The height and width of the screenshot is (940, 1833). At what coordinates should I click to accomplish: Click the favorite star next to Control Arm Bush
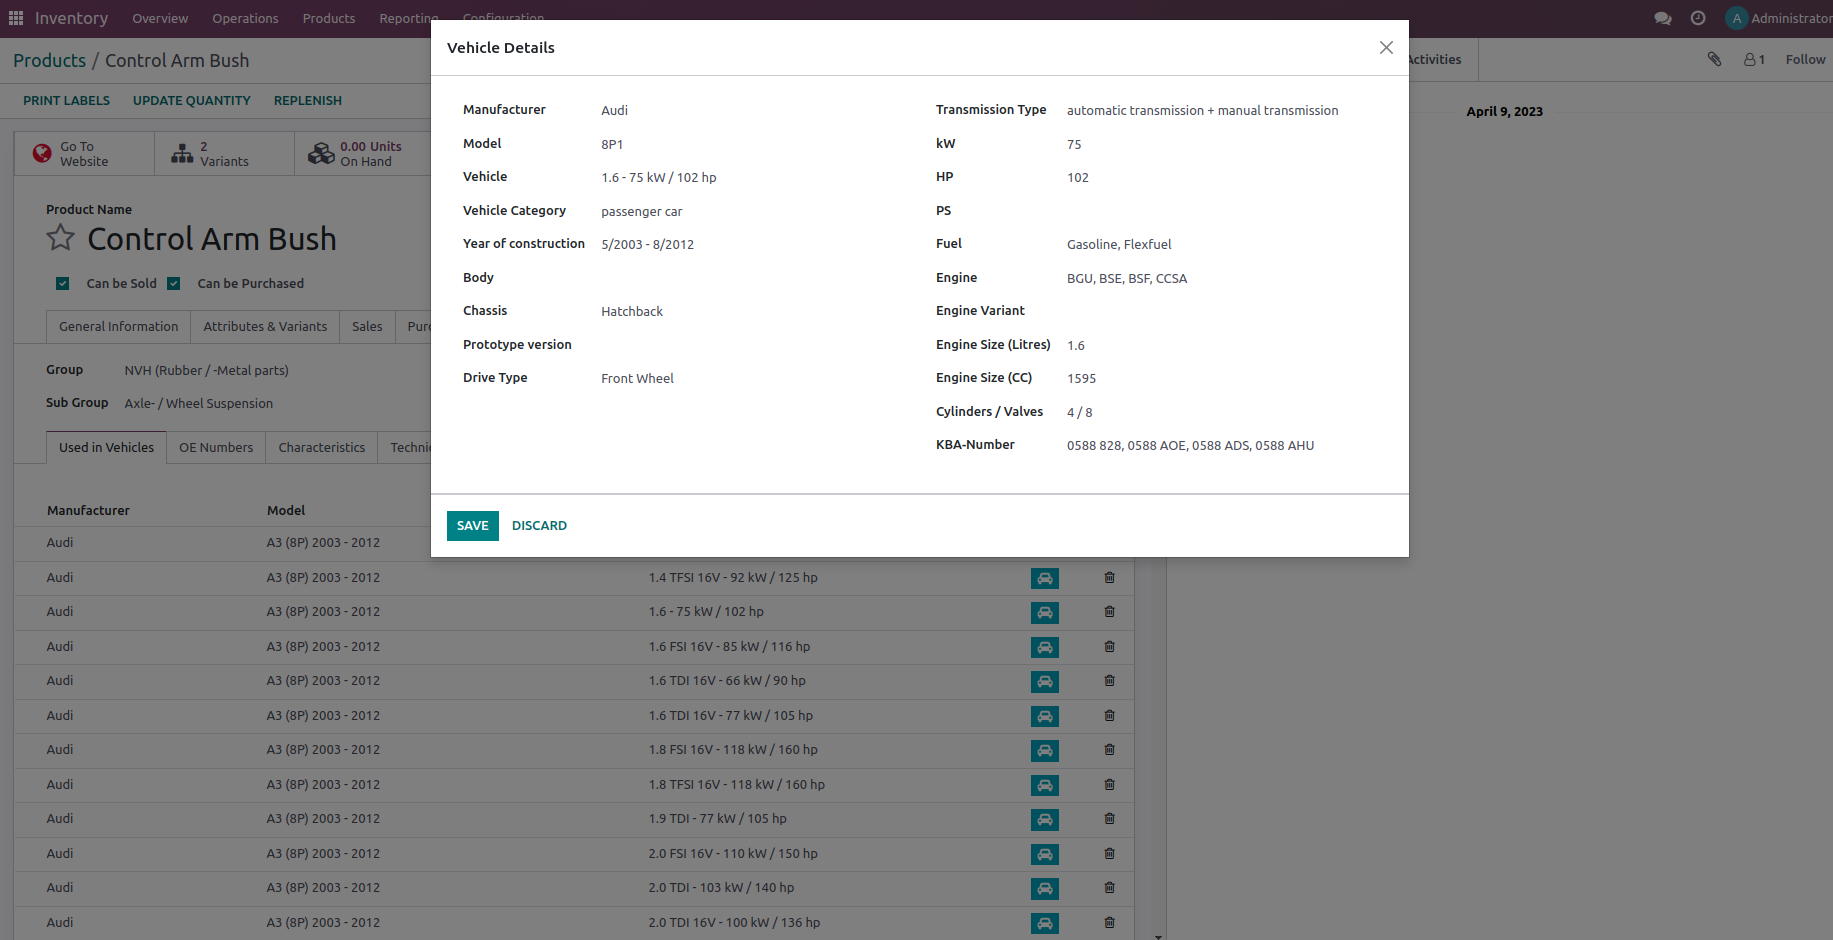click(x=61, y=238)
